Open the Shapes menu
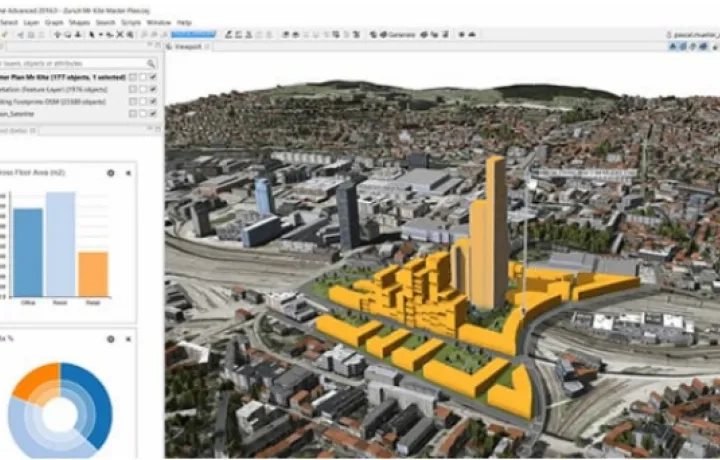 (79, 22)
